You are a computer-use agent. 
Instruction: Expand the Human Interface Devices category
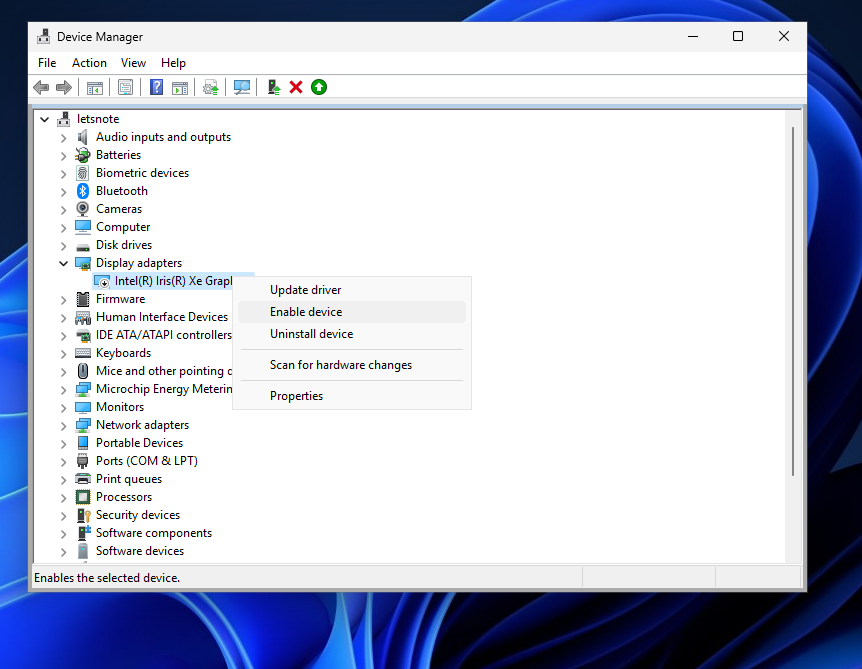pyautogui.click(x=63, y=317)
